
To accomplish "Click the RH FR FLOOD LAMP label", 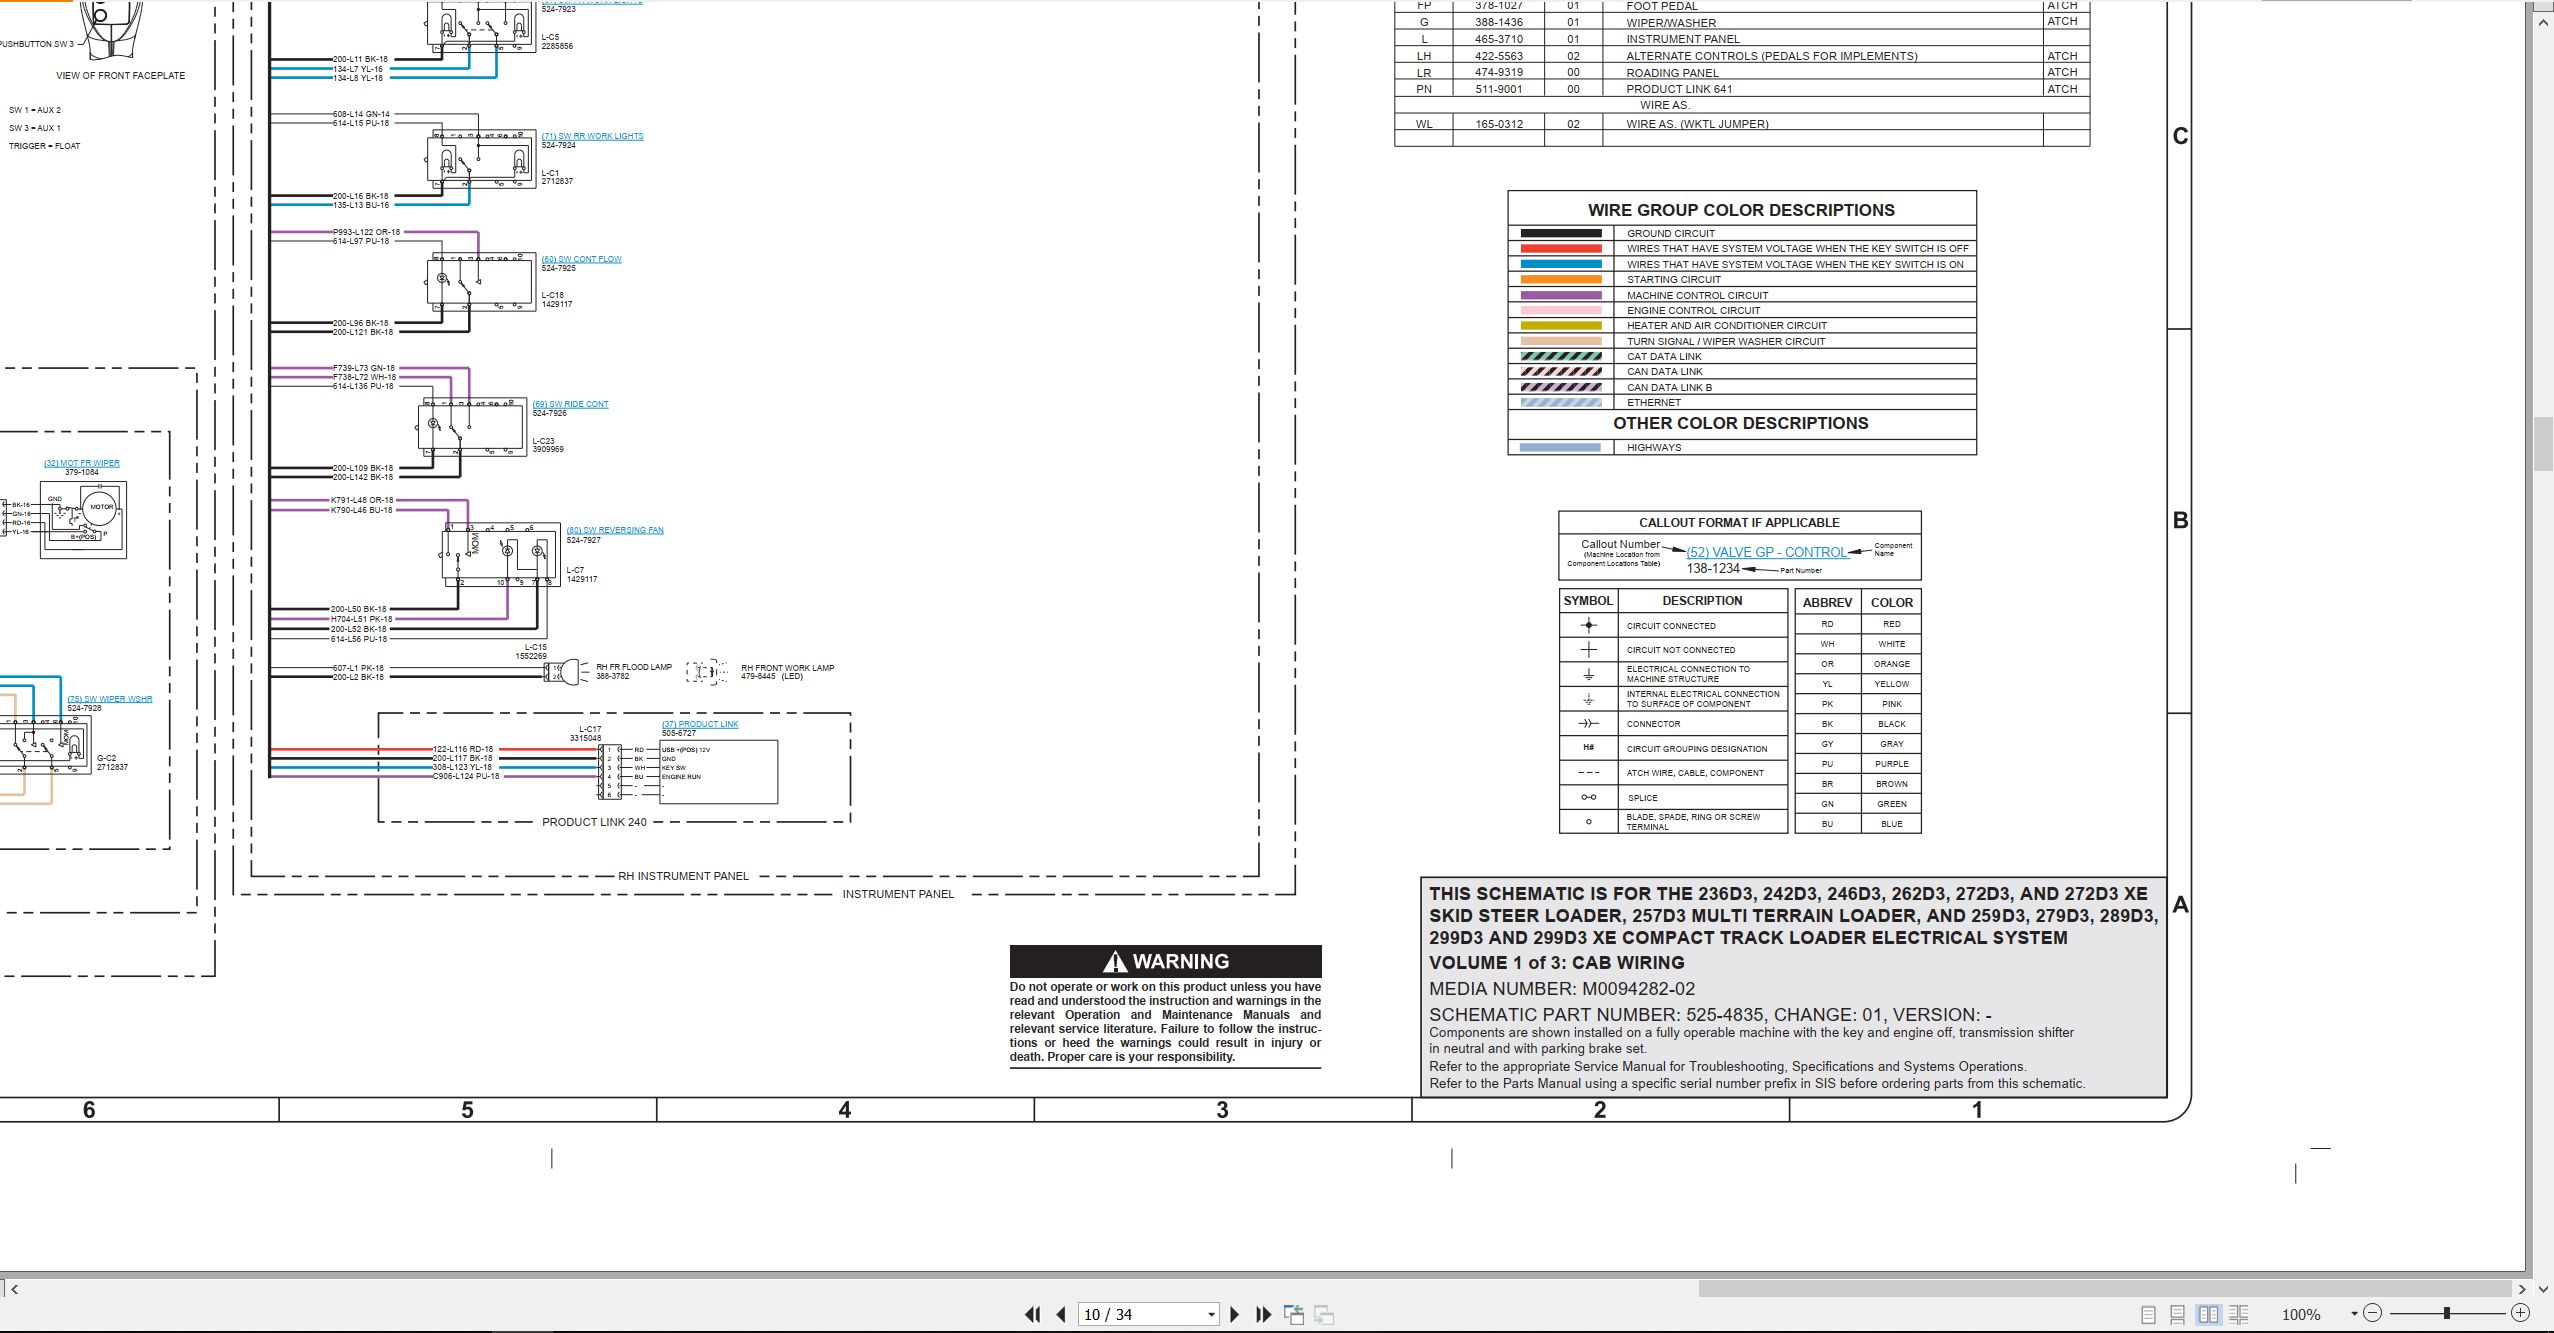I will click(634, 667).
